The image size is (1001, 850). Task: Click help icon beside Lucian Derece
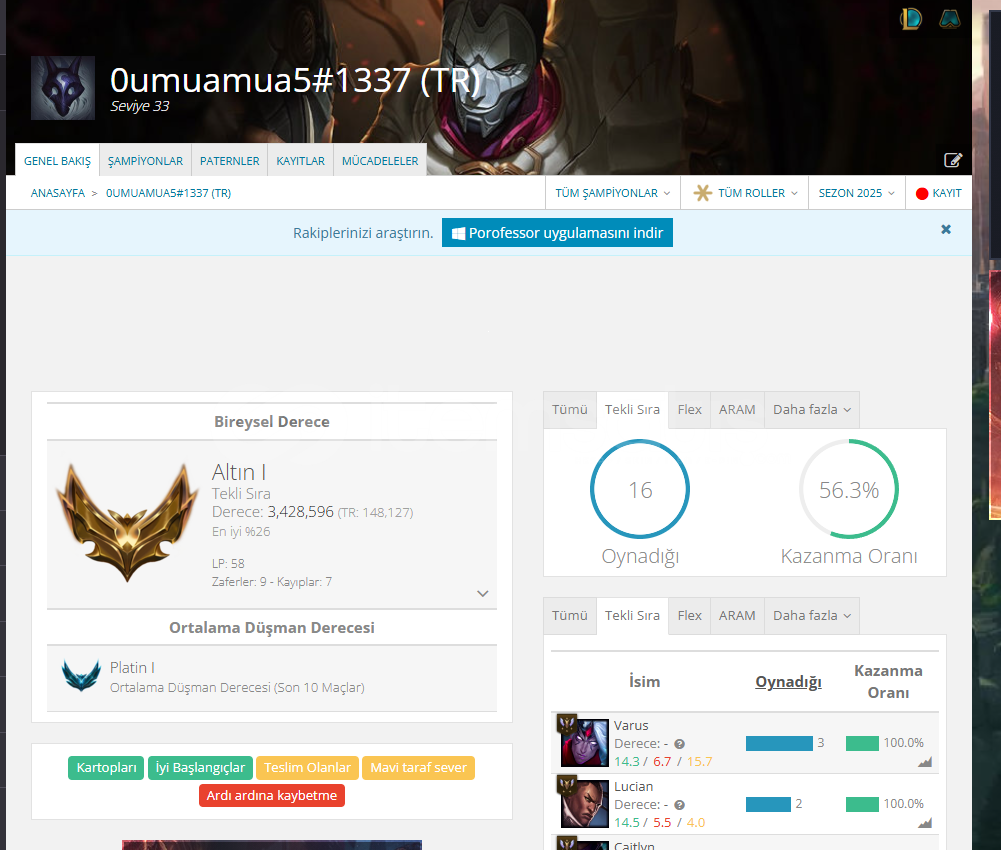point(680,805)
